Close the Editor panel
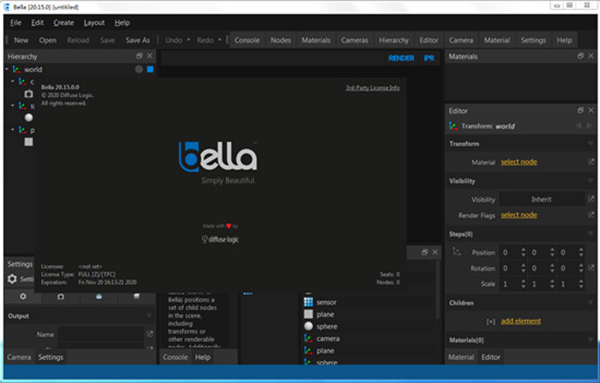 pos(591,110)
